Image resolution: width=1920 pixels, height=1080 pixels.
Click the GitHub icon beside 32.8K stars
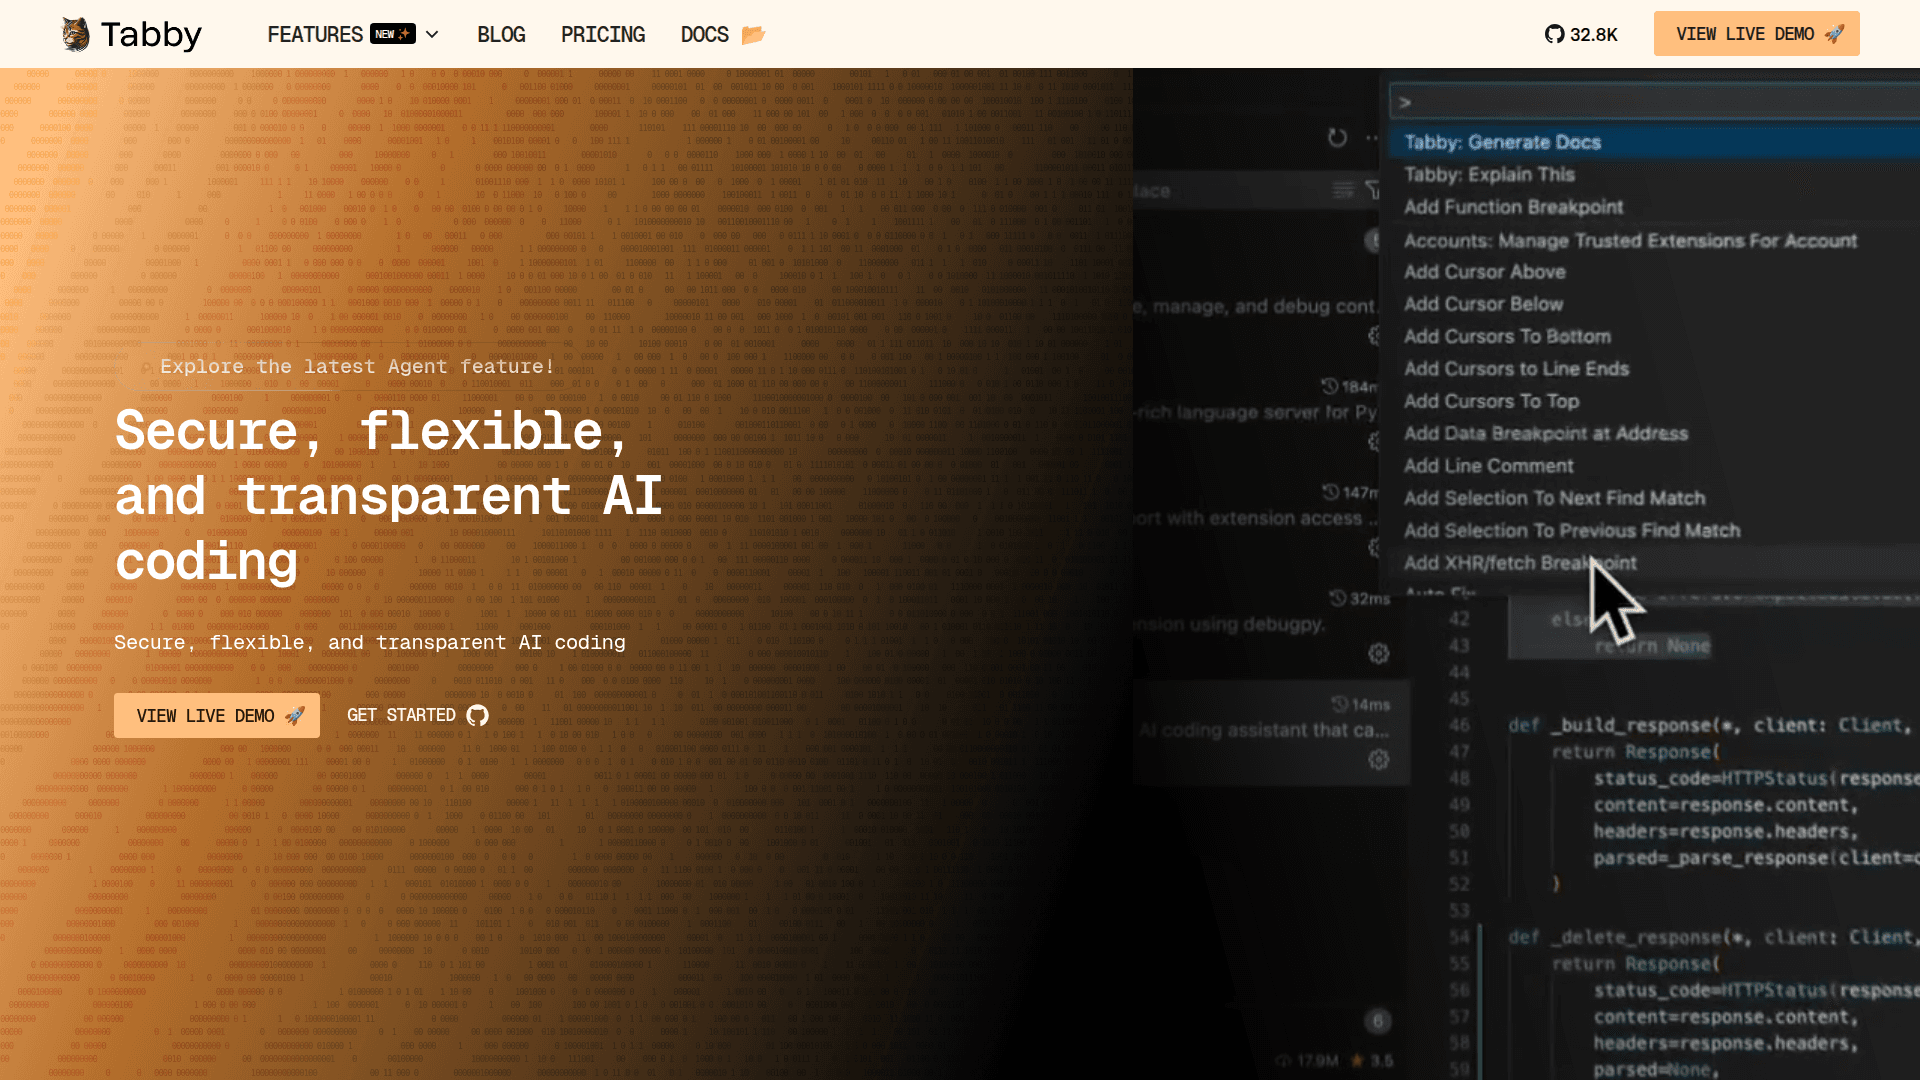1554,34
